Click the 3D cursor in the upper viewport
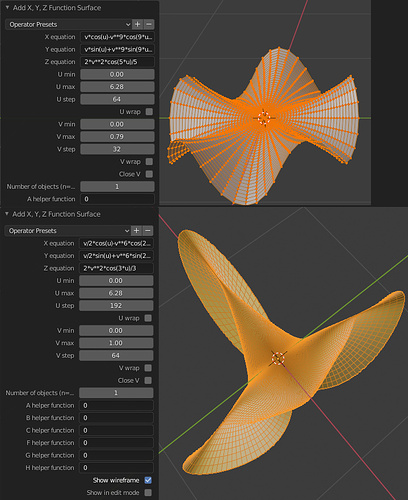Image resolution: width=408 pixels, height=500 pixels. coord(264,118)
